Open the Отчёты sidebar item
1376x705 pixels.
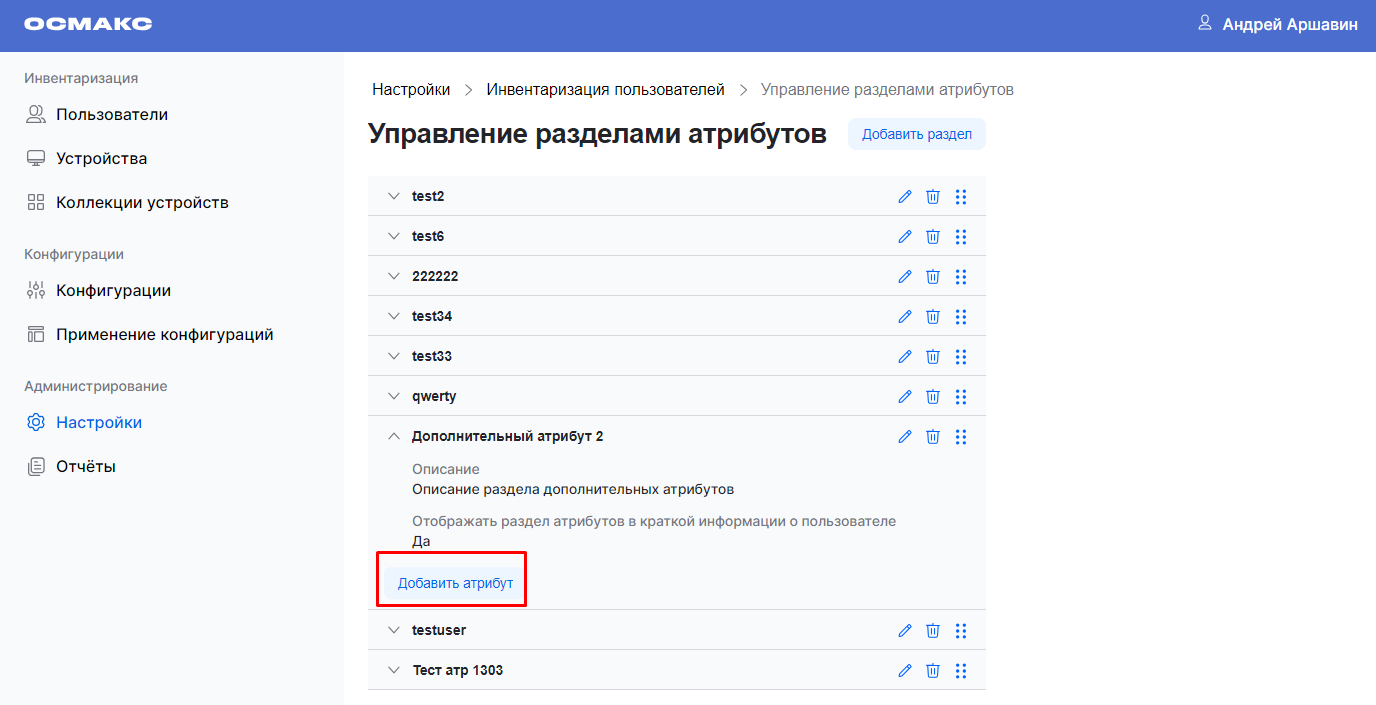85,467
